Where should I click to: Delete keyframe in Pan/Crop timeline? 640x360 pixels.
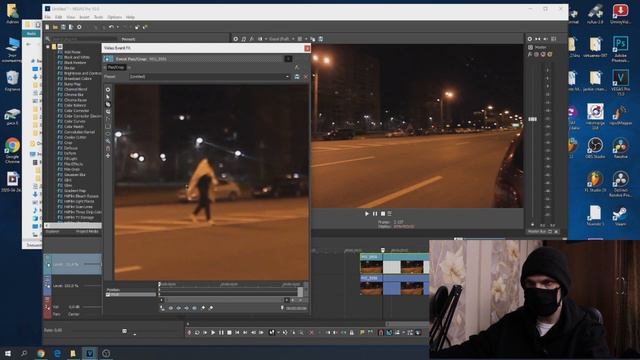(211, 308)
